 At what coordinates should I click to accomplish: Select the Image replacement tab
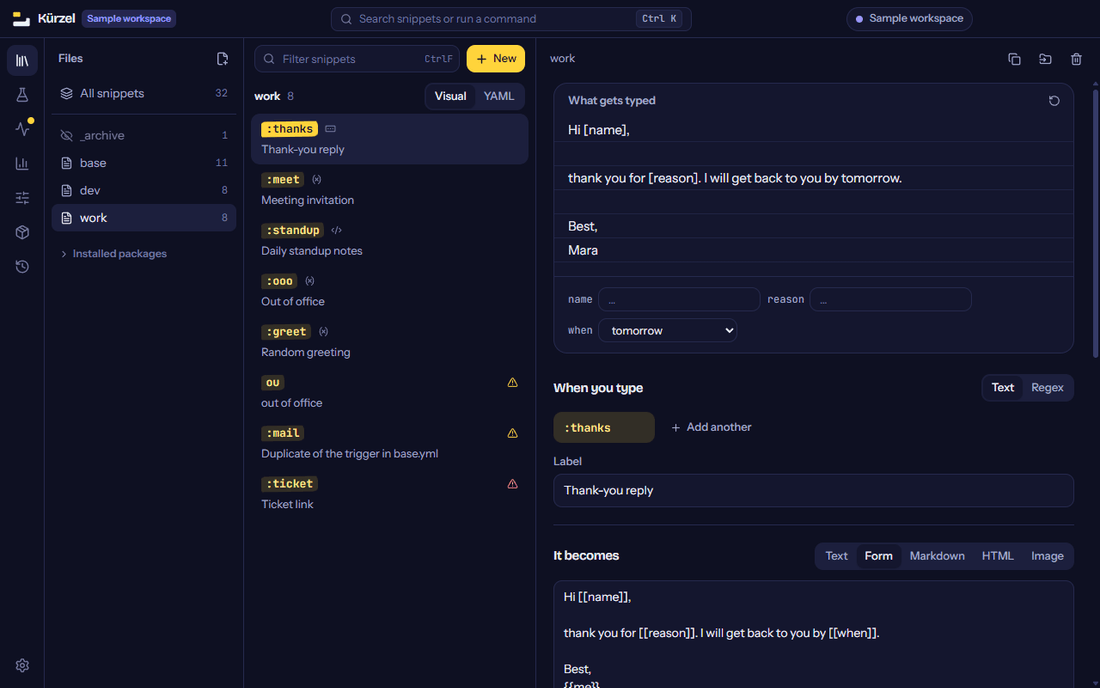pyautogui.click(x=1047, y=556)
